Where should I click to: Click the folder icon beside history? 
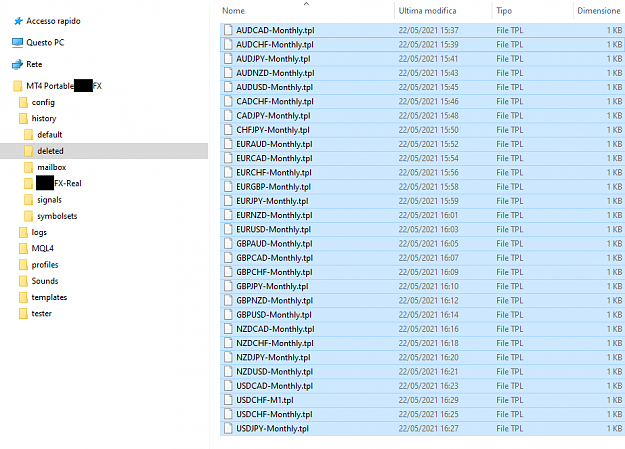tap(24, 118)
